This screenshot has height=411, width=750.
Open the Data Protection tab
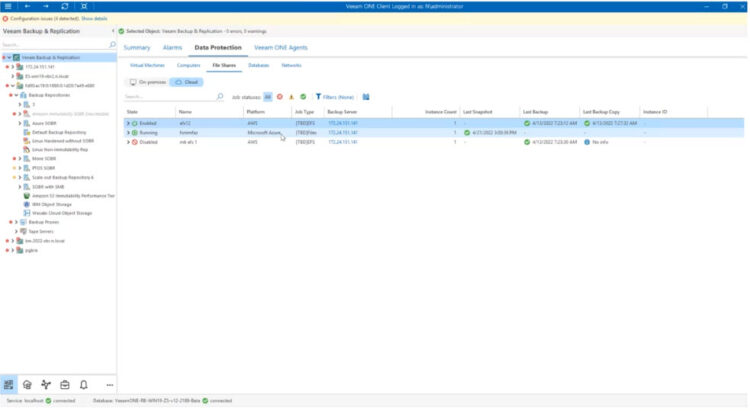(x=218, y=48)
